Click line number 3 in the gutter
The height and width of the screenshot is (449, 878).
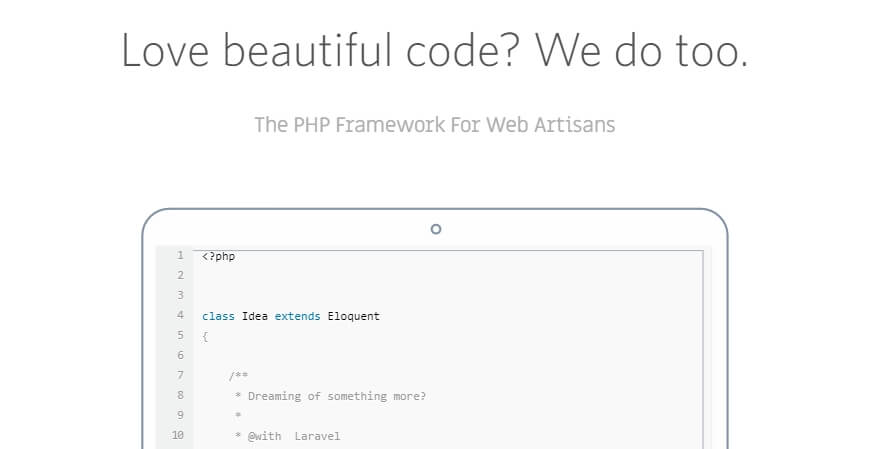tap(180, 295)
